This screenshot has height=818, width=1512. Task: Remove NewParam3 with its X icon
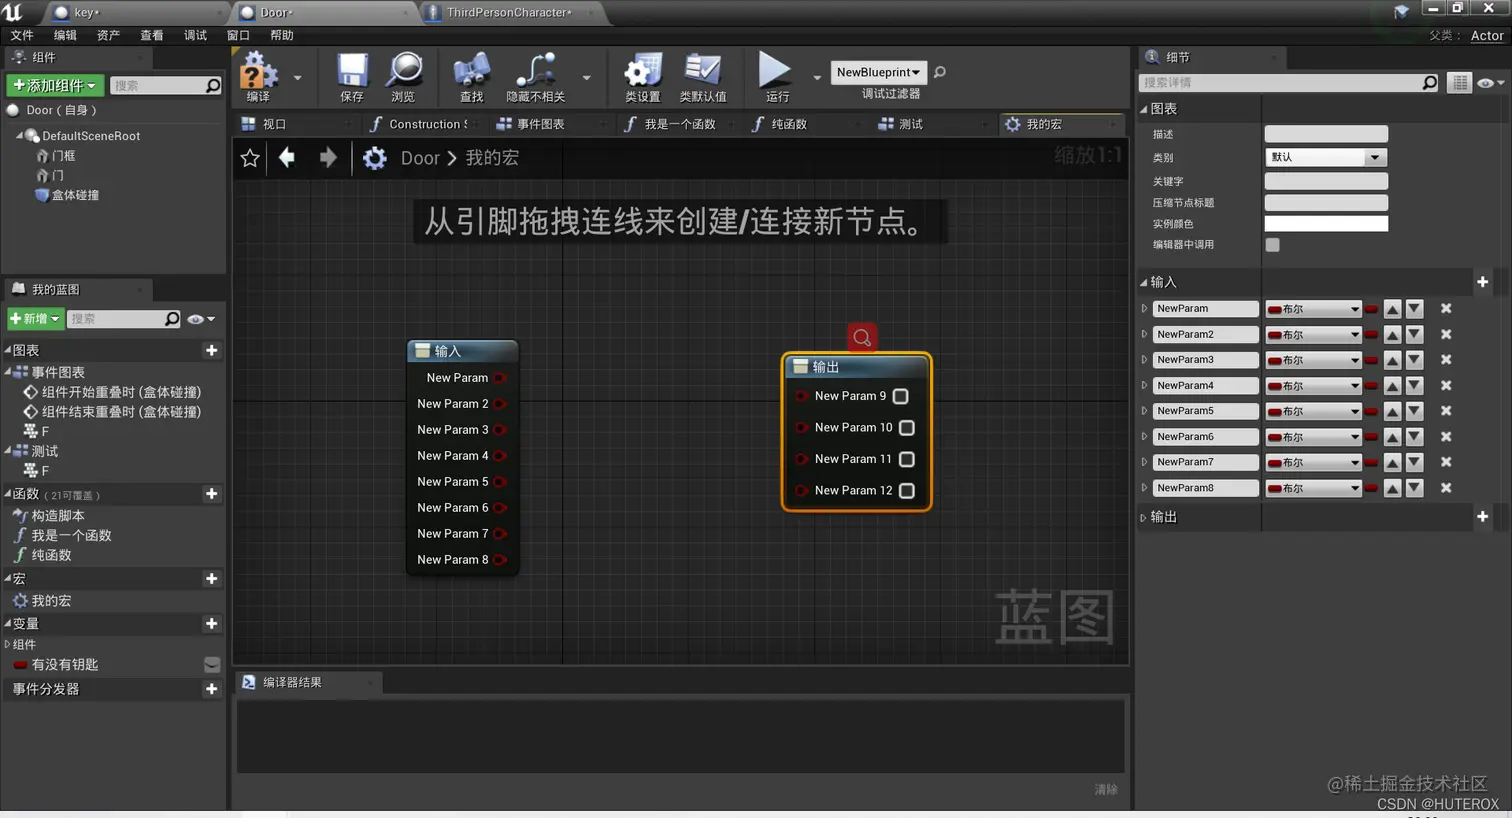pos(1446,360)
